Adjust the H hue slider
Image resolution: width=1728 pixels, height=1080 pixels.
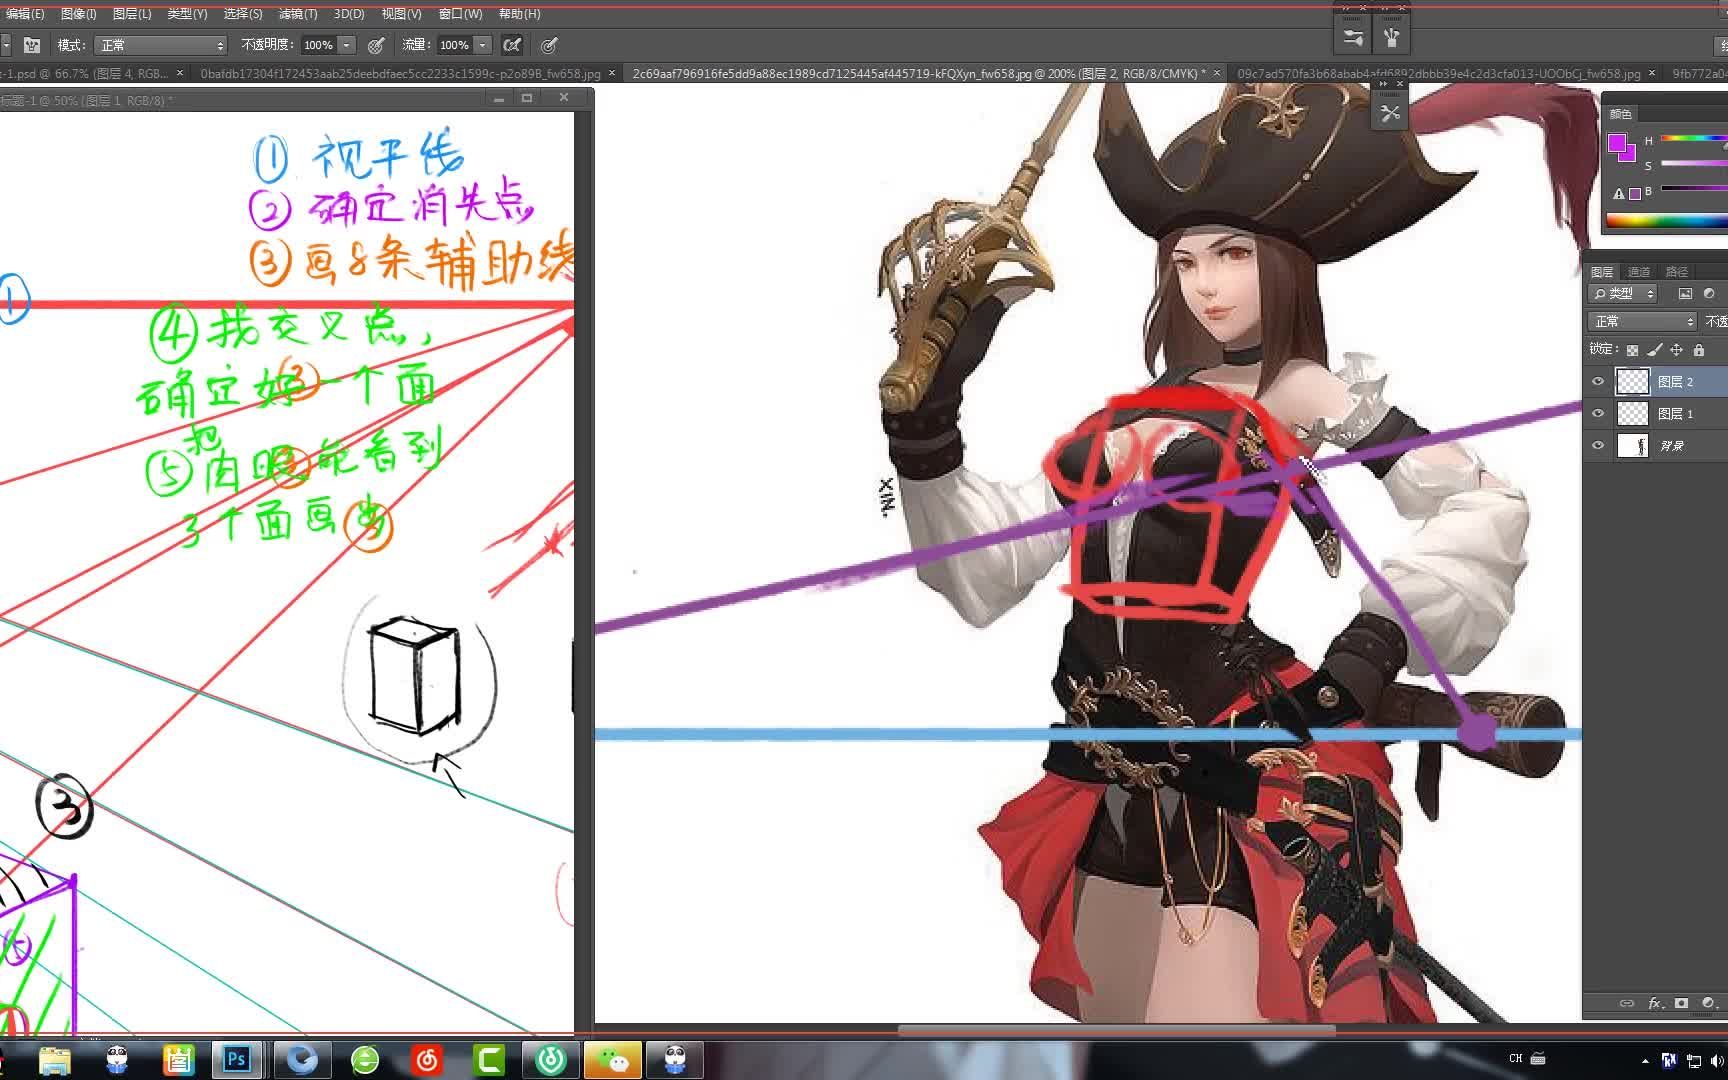coord(1693,139)
